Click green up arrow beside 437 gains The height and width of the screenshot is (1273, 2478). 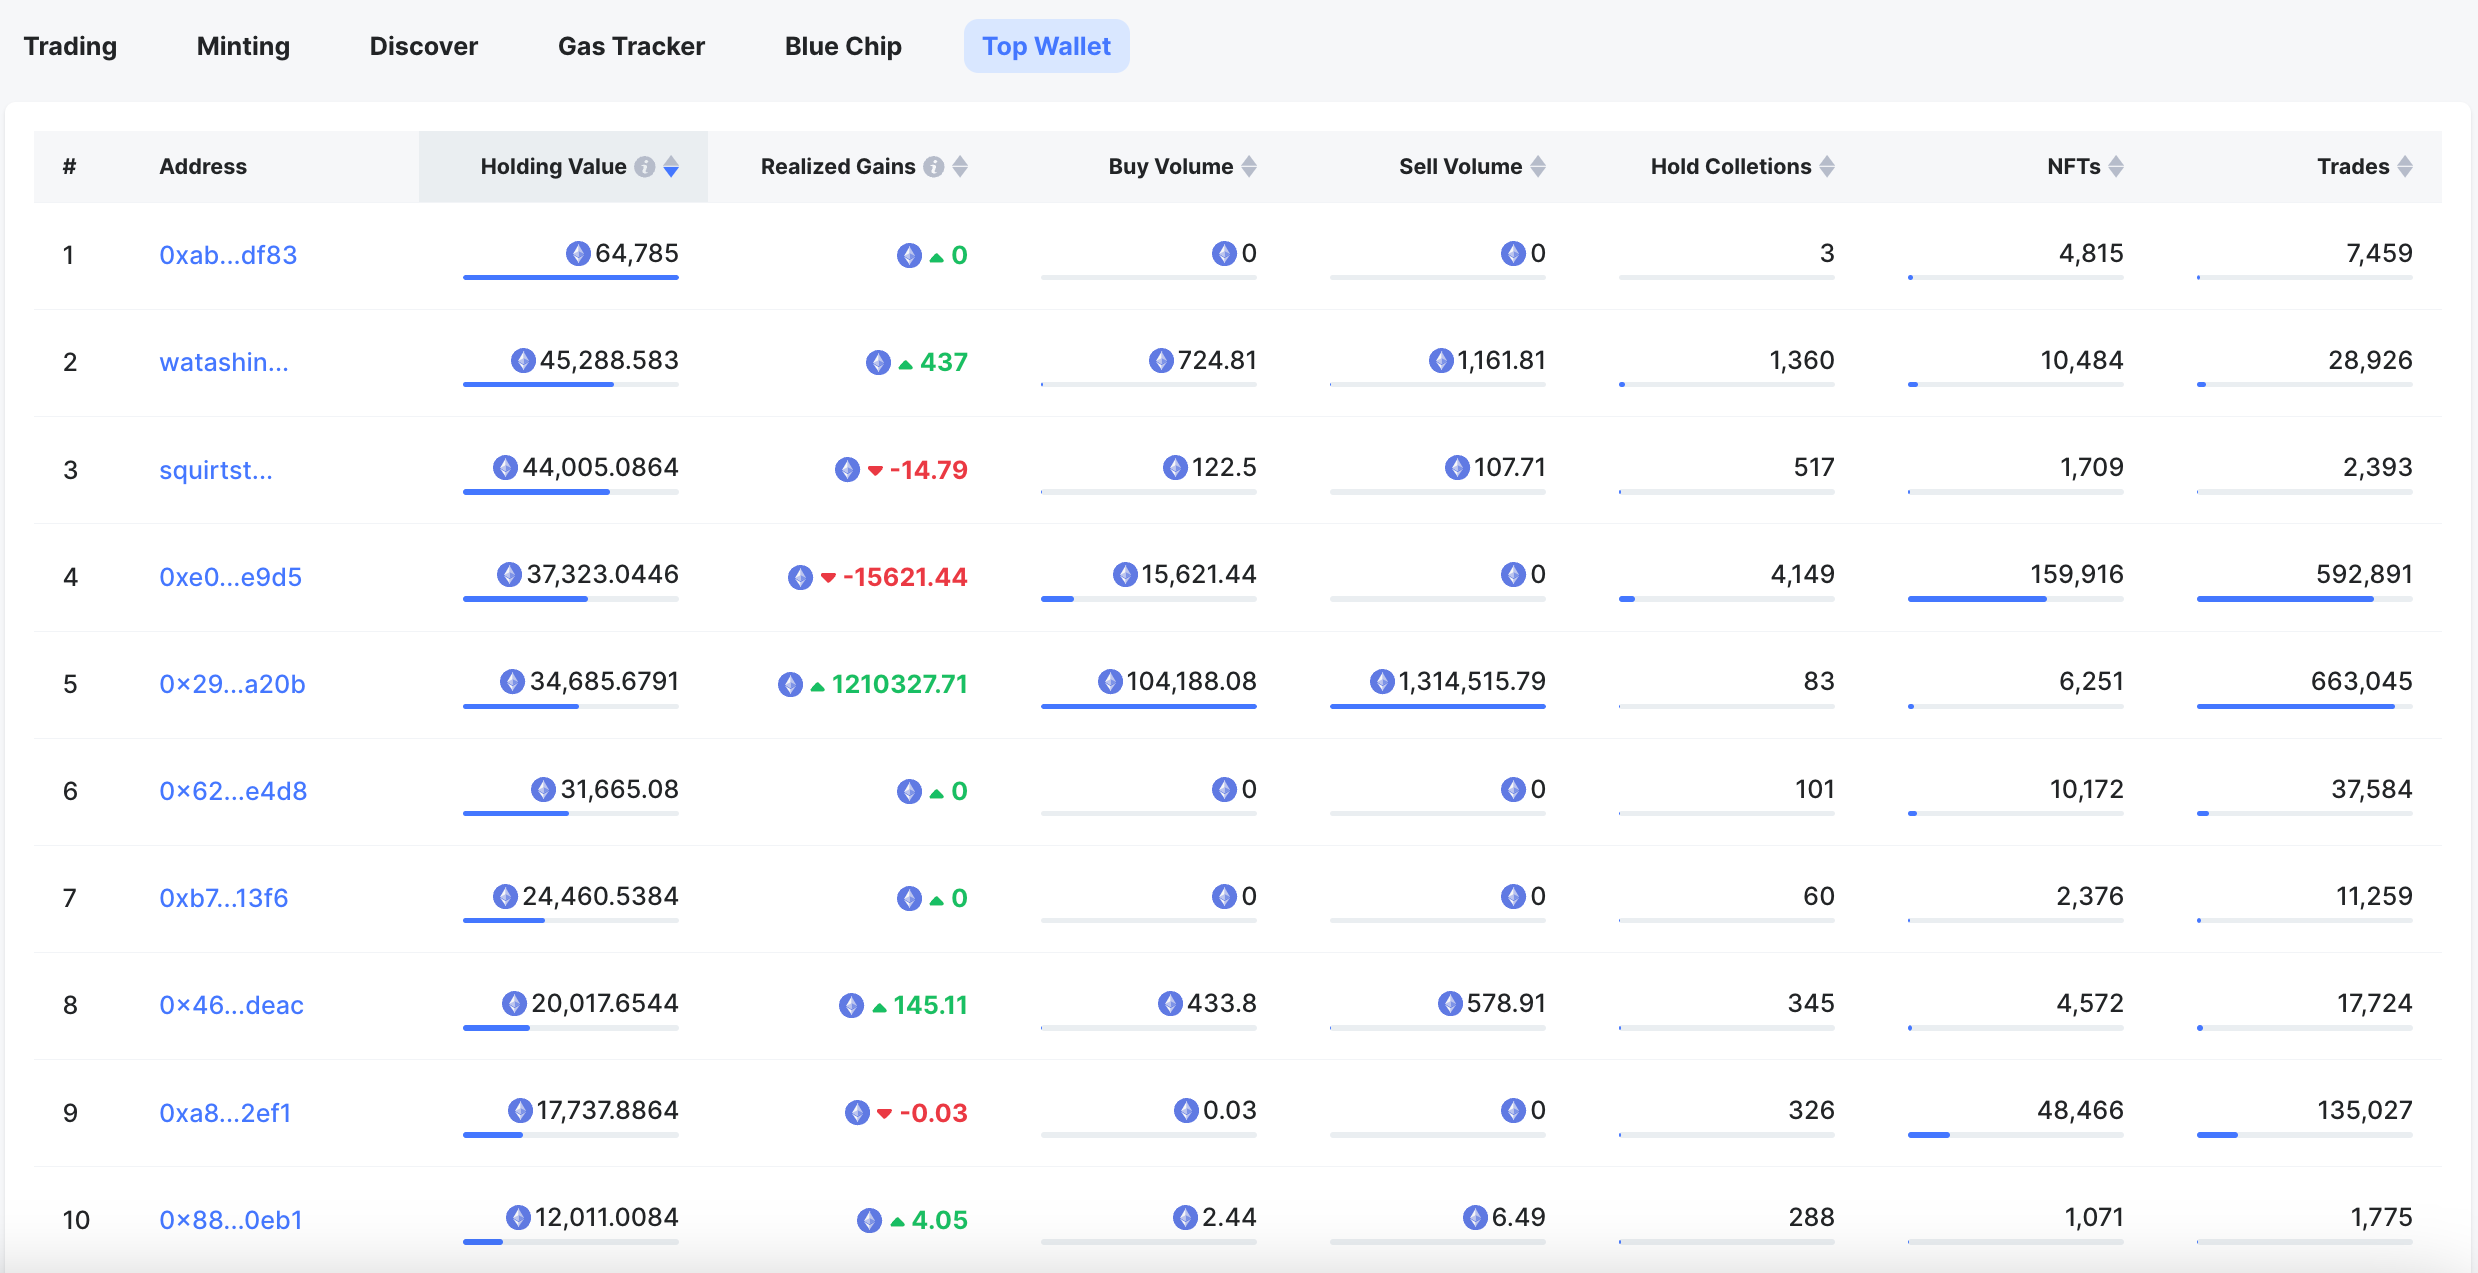(x=905, y=364)
